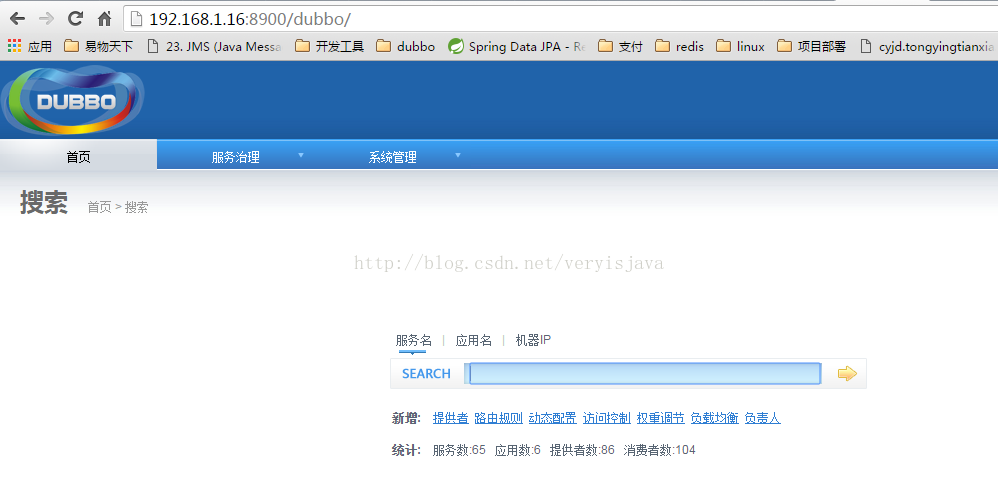Image resolution: width=998 pixels, height=504 pixels.
Task: Click the 负载均衡 add link
Action: point(715,418)
